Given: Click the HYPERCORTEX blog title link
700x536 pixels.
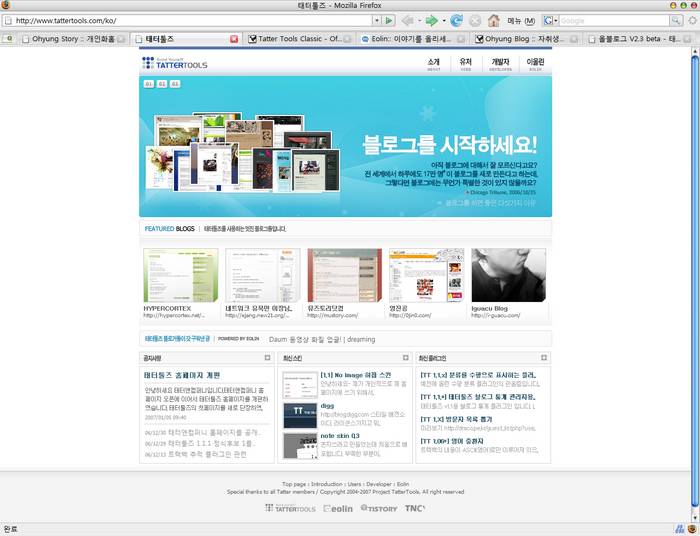Looking at the screenshot, I should coord(167,308).
